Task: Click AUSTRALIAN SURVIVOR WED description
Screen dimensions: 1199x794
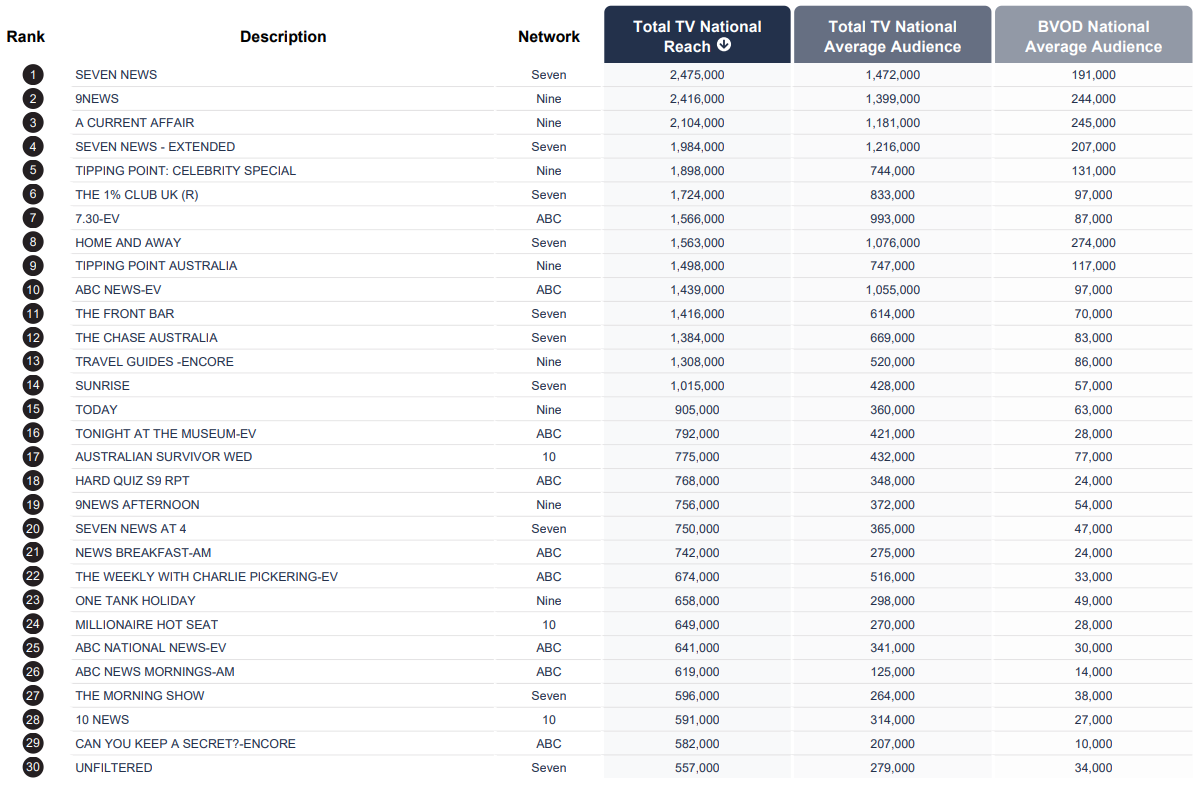Action: coord(163,457)
